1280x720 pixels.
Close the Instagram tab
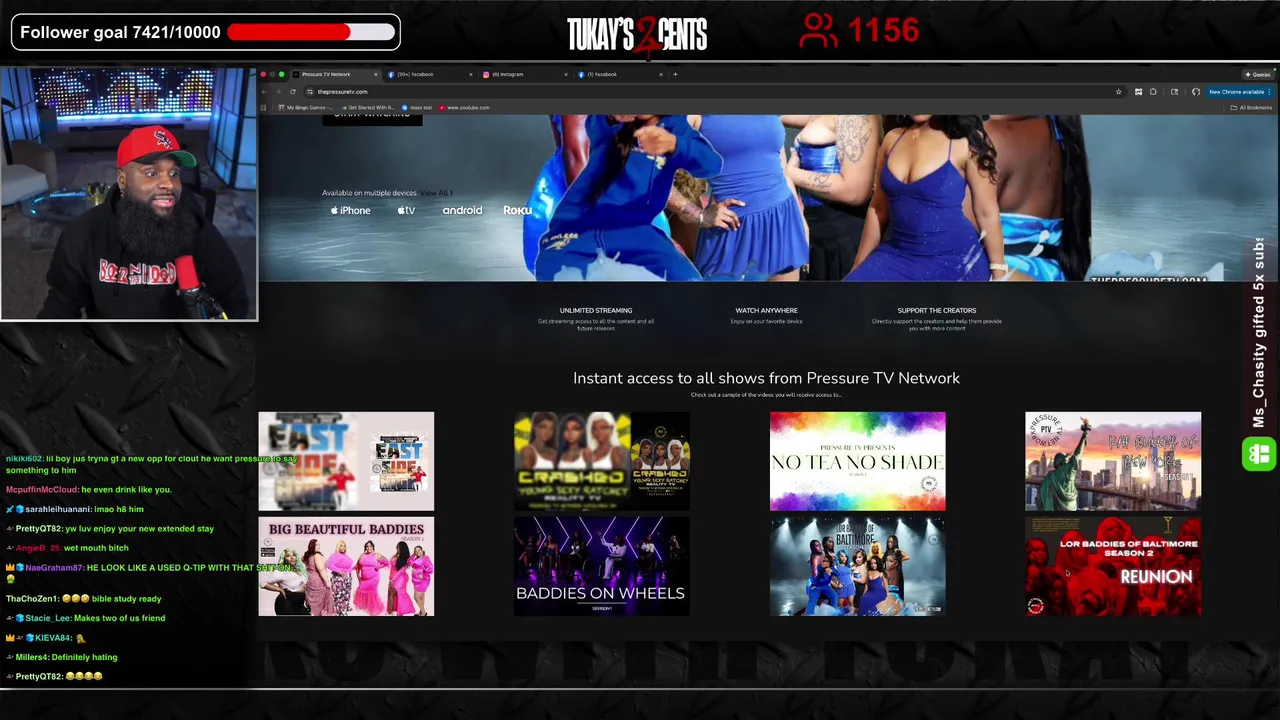point(566,74)
